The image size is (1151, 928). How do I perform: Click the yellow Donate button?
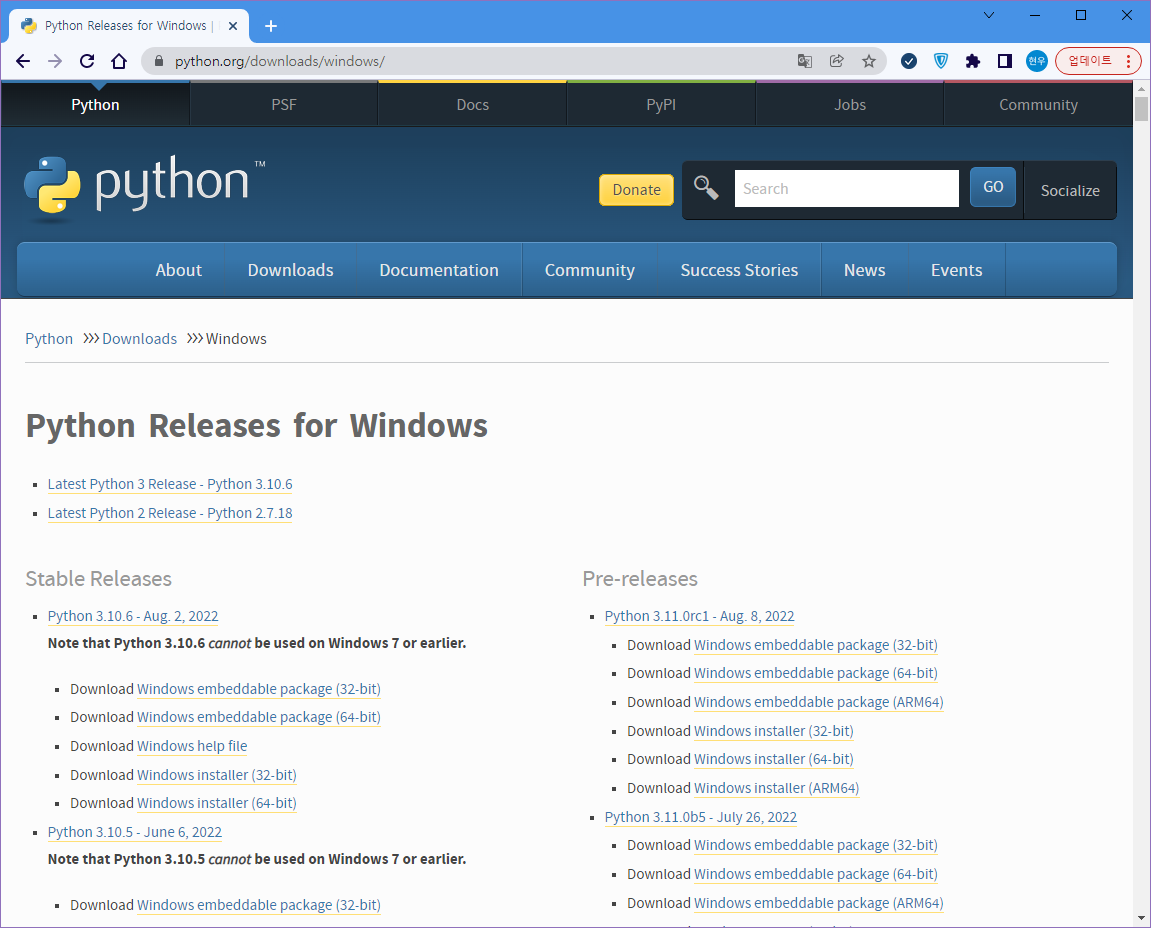coord(636,190)
